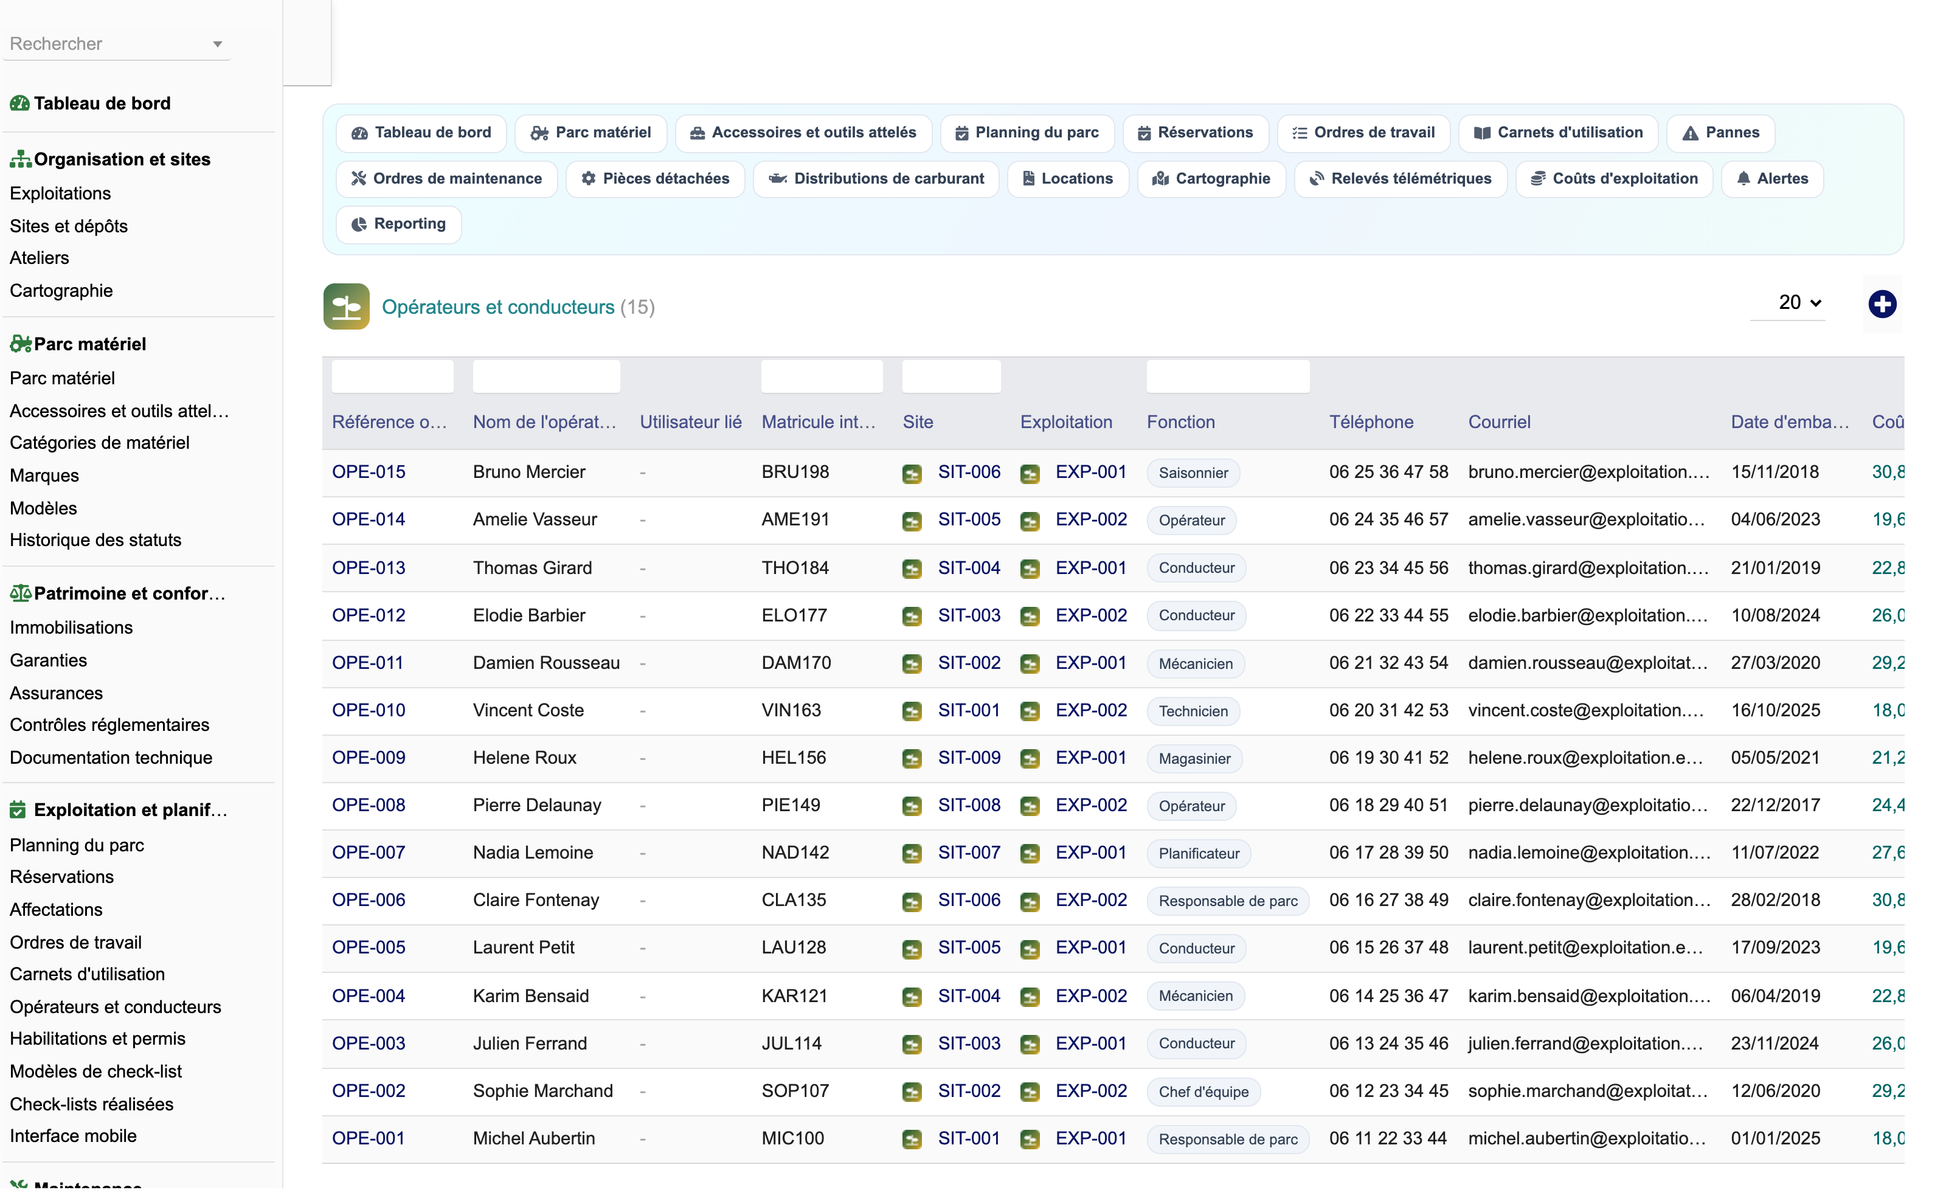
Task: Click the blue plus add-operator icon
Action: [x=1882, y=304]
